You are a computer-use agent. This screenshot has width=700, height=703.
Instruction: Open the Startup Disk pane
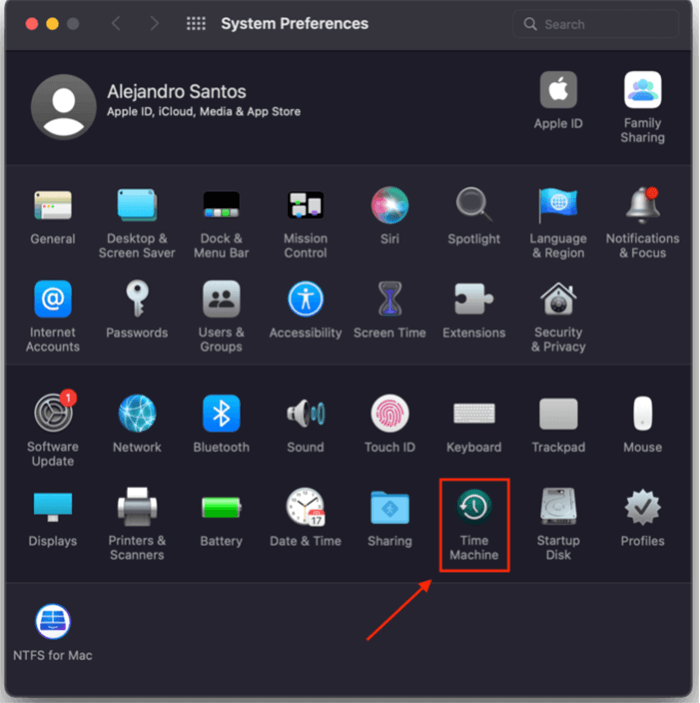(558, 508)
